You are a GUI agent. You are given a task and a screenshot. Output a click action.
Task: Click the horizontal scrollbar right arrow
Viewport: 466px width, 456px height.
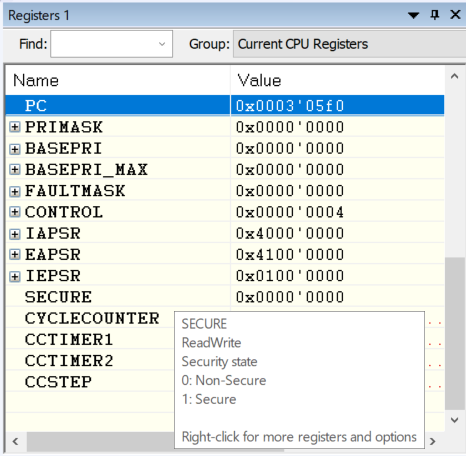[433, 441]
